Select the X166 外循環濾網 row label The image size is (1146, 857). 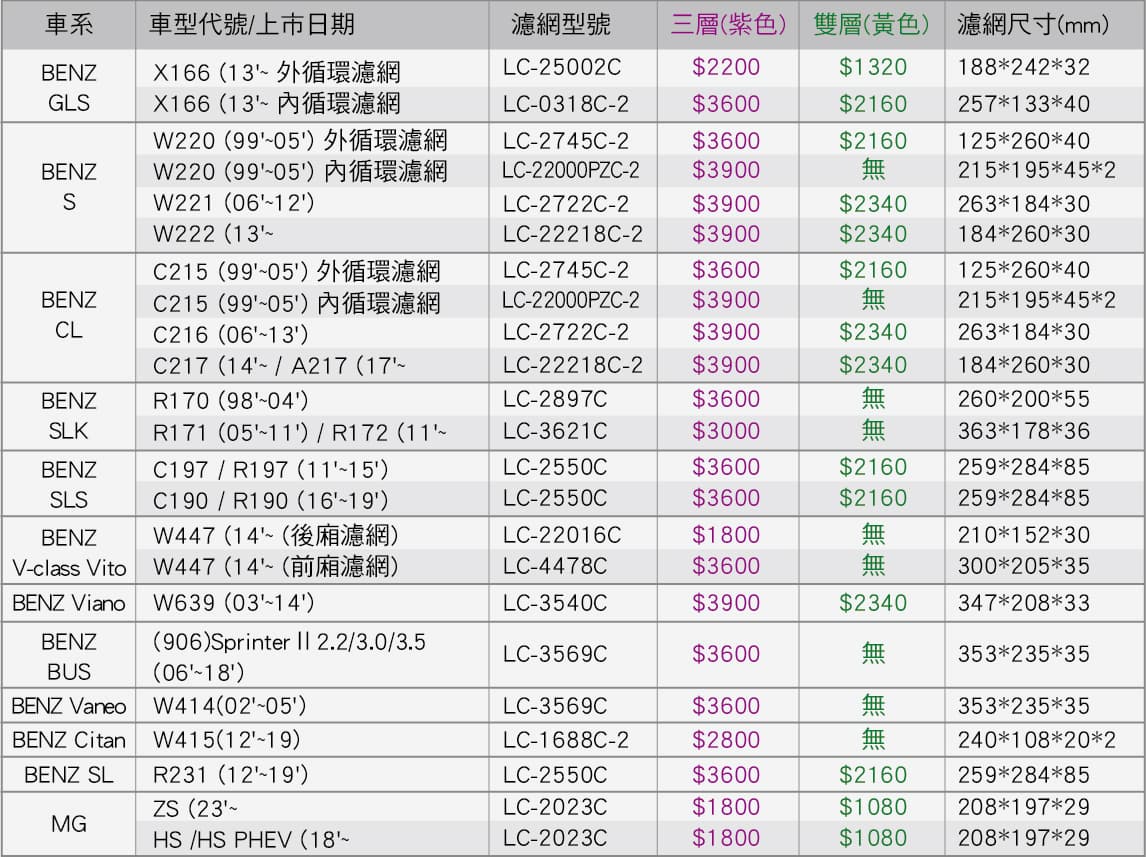(x=276, y=72)
